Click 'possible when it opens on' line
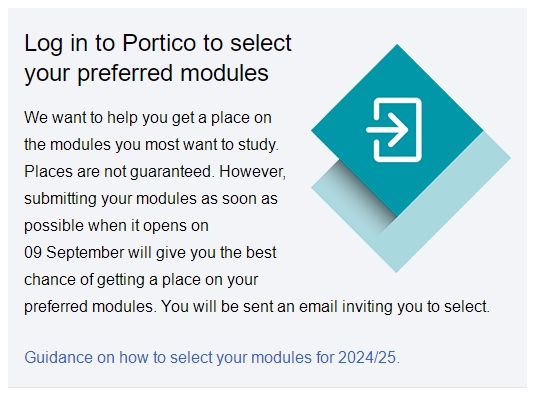The width and height of the screenshot is (540, 393). click(116, 226)
